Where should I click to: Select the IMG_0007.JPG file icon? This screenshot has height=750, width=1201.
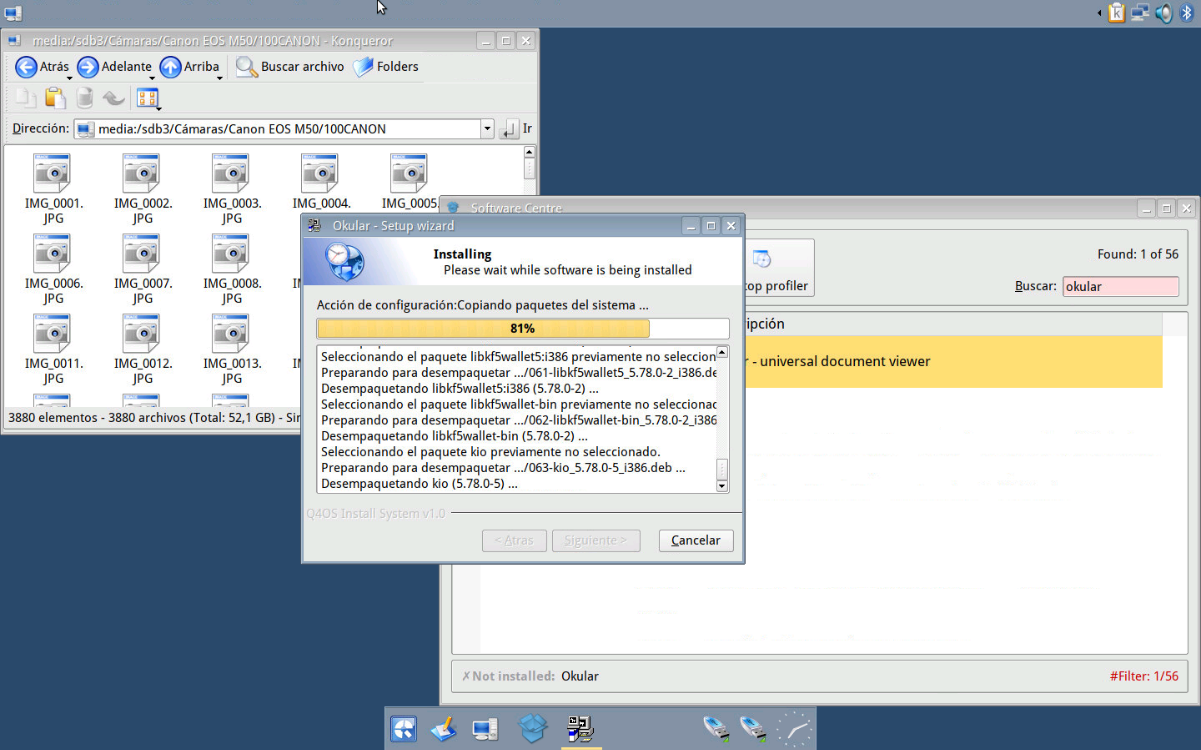tap(142, 255)
